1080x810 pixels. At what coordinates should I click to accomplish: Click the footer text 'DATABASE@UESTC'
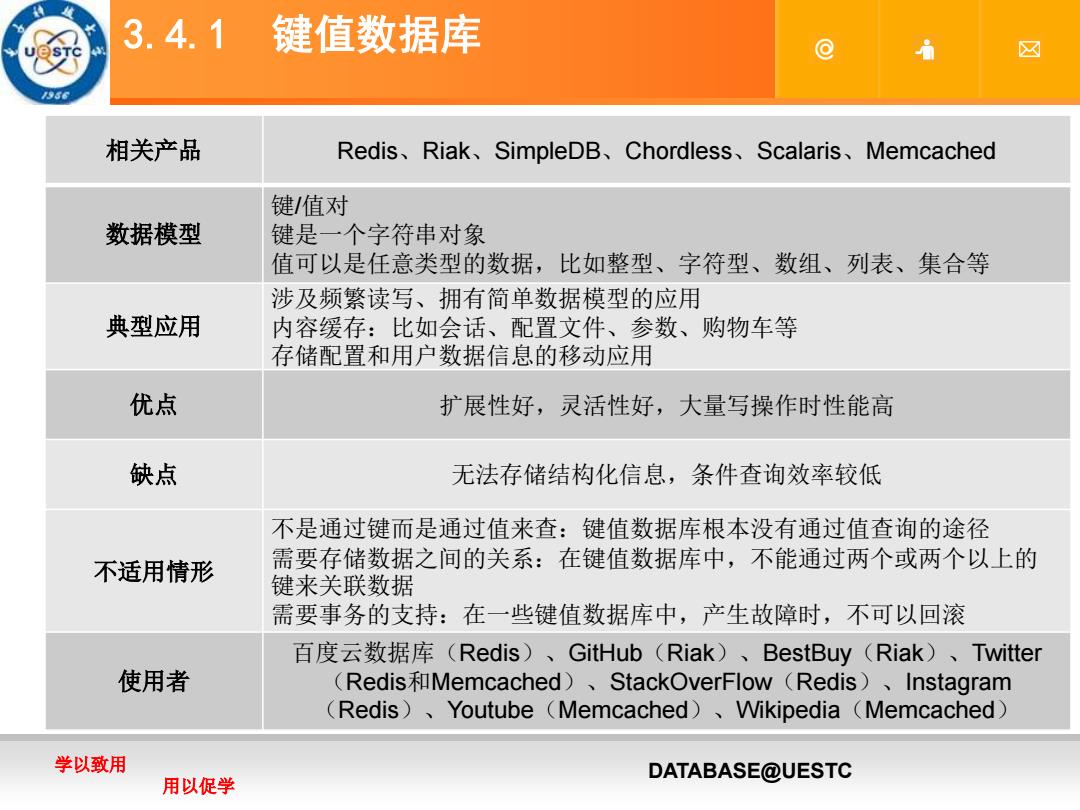pos(750,771)
